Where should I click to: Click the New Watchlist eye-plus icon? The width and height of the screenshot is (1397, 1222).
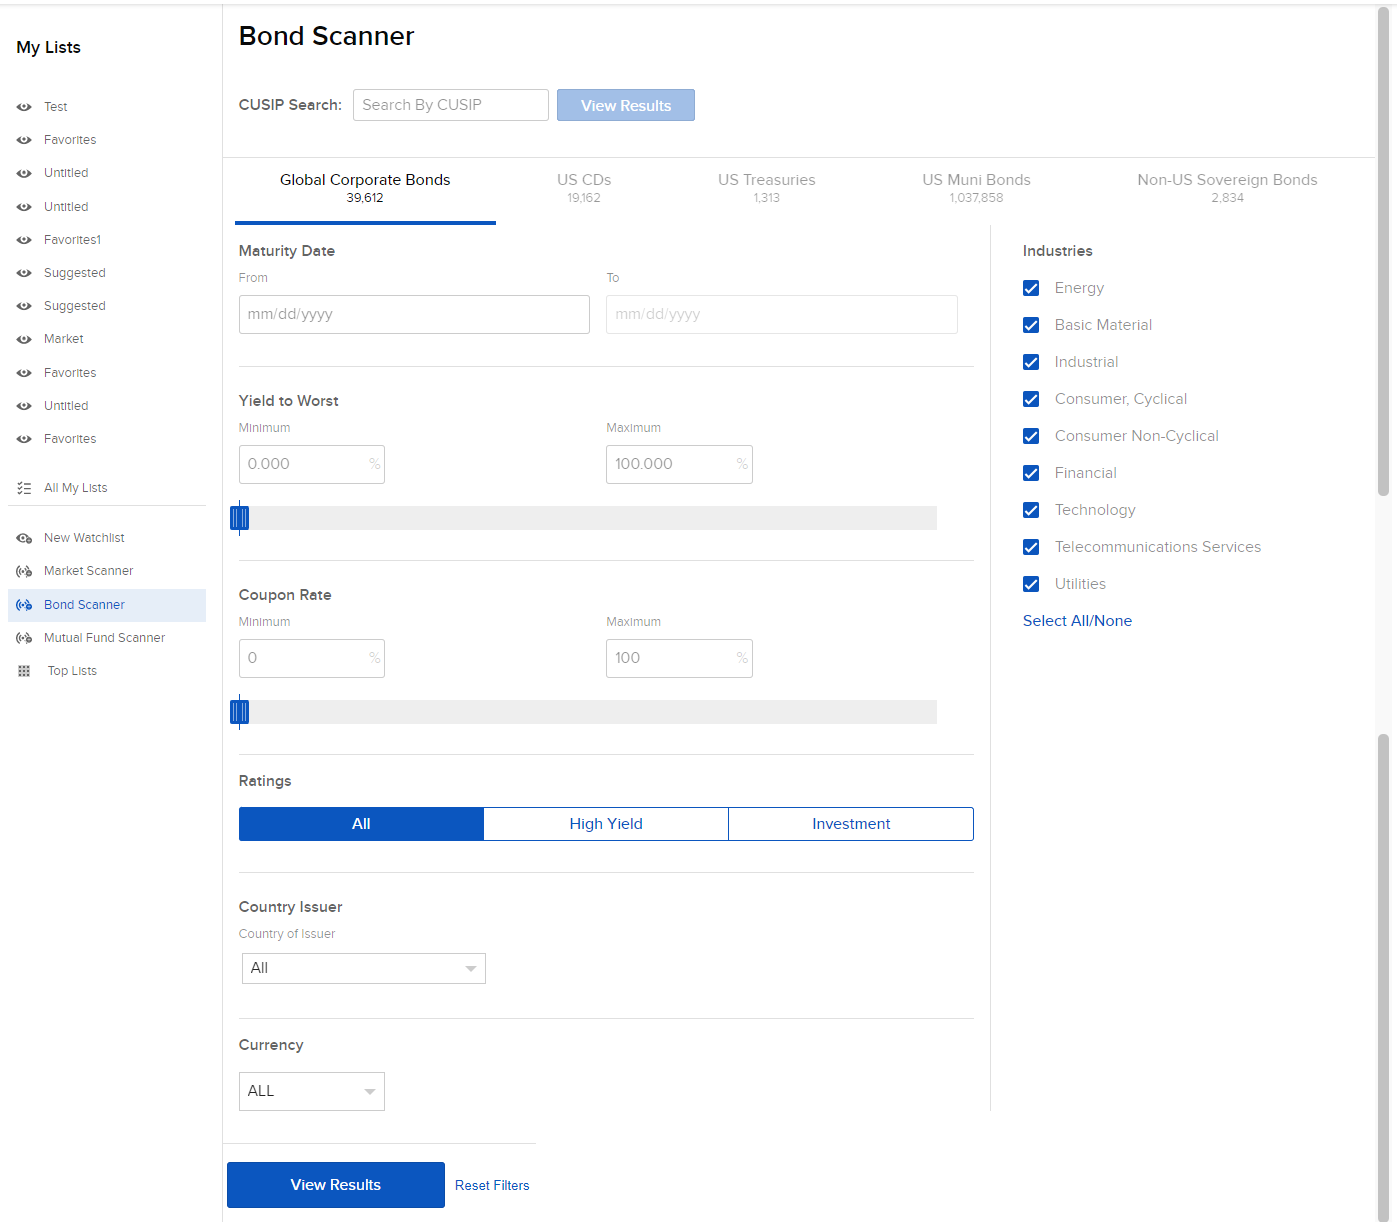[x=24, y=538]
